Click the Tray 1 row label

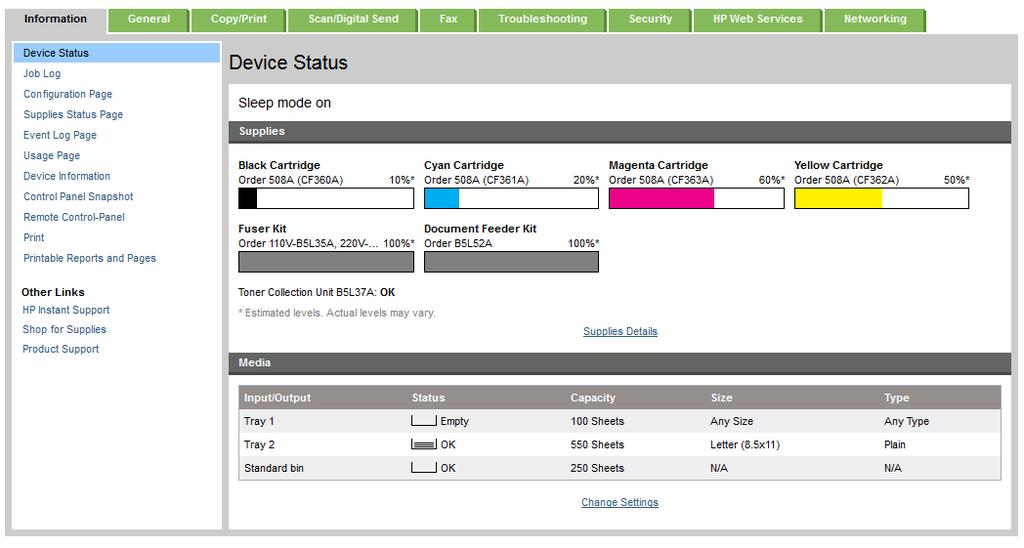(259, 421)
